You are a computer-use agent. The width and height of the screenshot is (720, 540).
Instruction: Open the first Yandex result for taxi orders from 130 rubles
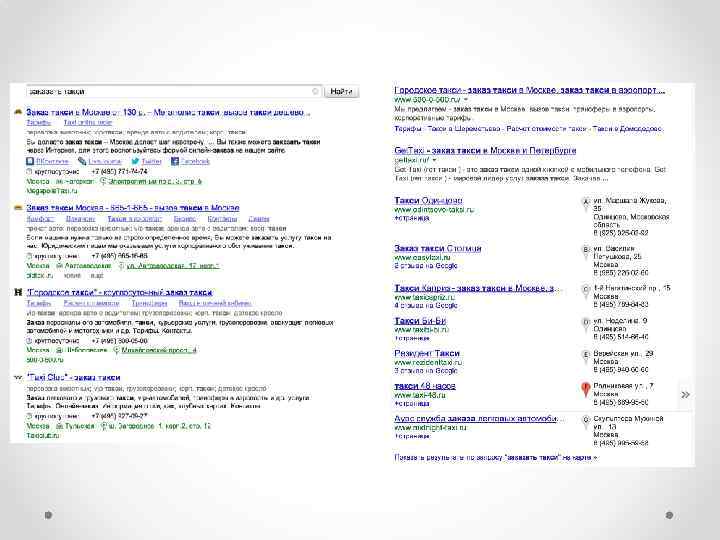coord(168,112)
